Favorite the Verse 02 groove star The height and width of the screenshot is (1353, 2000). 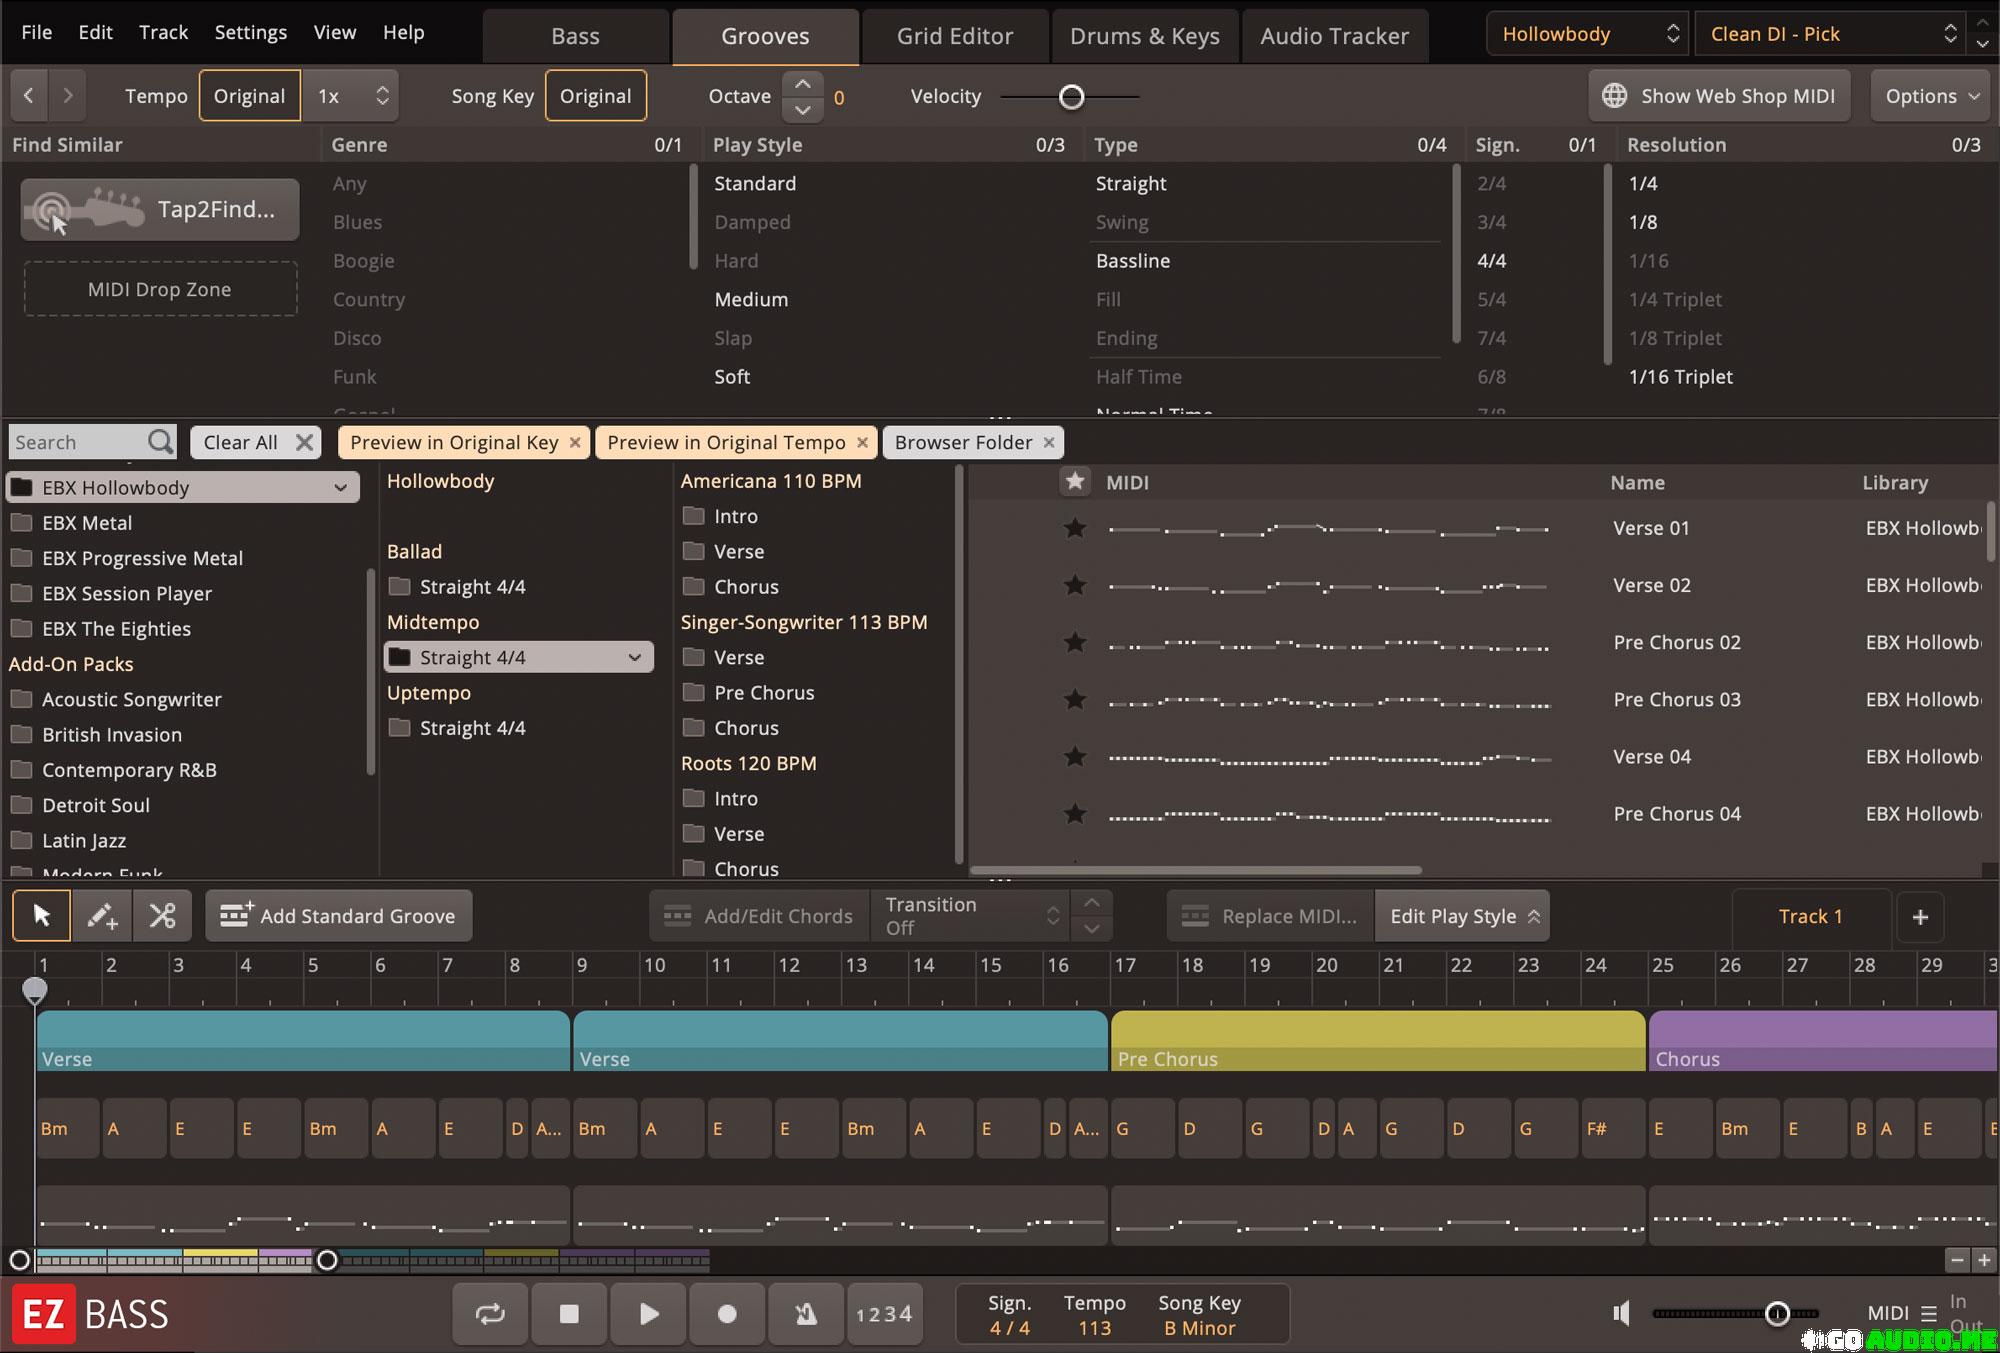[x=1075, y=585]
